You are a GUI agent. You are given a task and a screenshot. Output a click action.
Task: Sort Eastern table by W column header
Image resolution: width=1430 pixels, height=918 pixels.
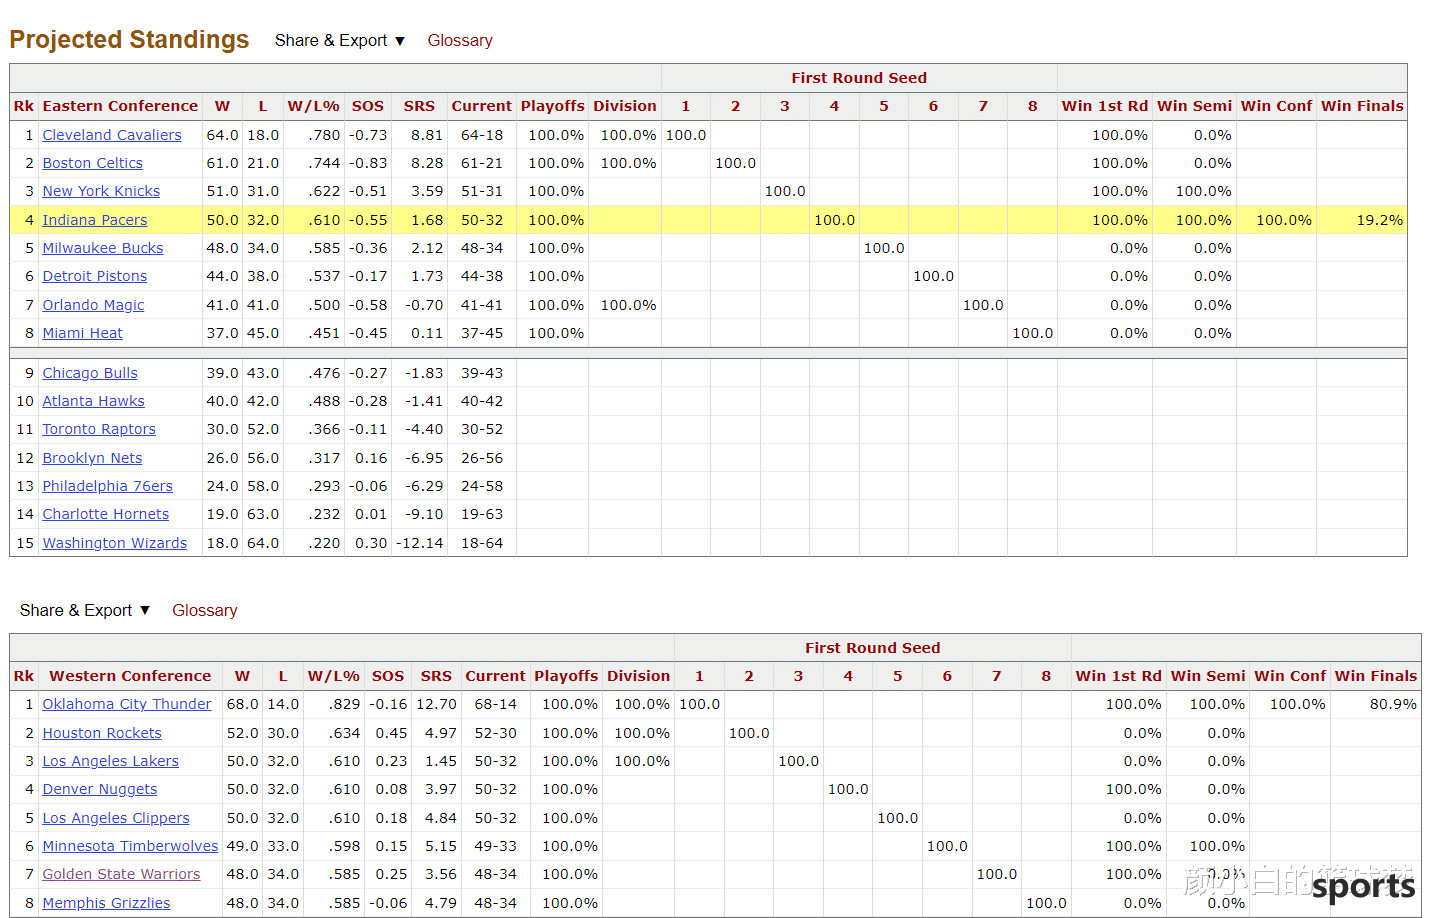[222, 106]
